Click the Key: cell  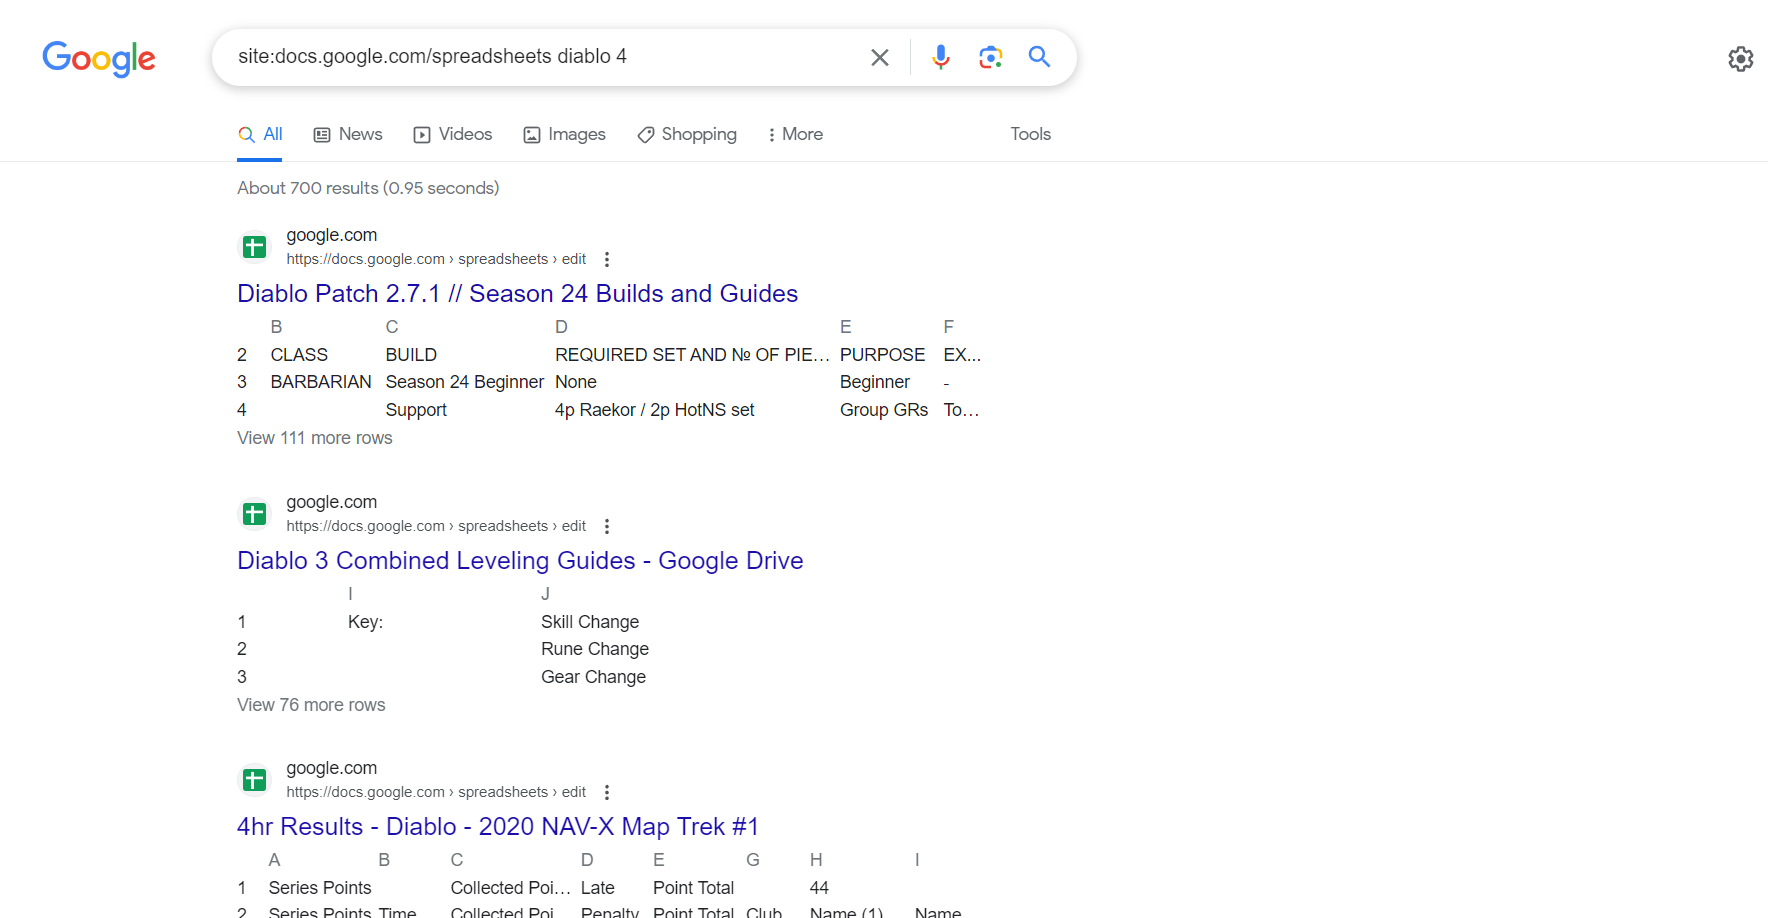[366, 622]
